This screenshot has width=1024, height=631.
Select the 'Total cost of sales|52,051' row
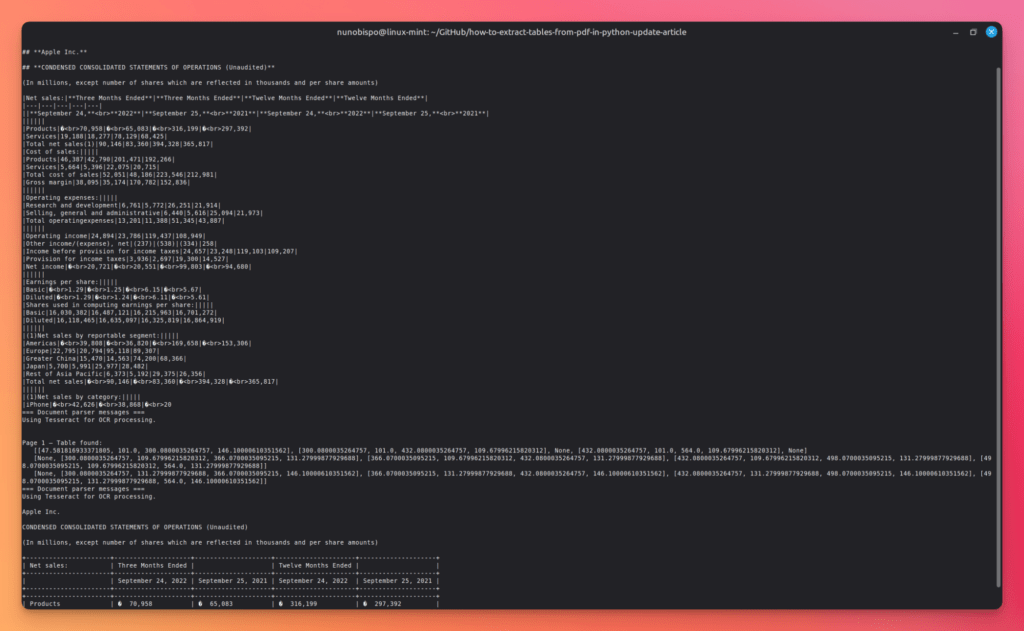click(120, 175)
